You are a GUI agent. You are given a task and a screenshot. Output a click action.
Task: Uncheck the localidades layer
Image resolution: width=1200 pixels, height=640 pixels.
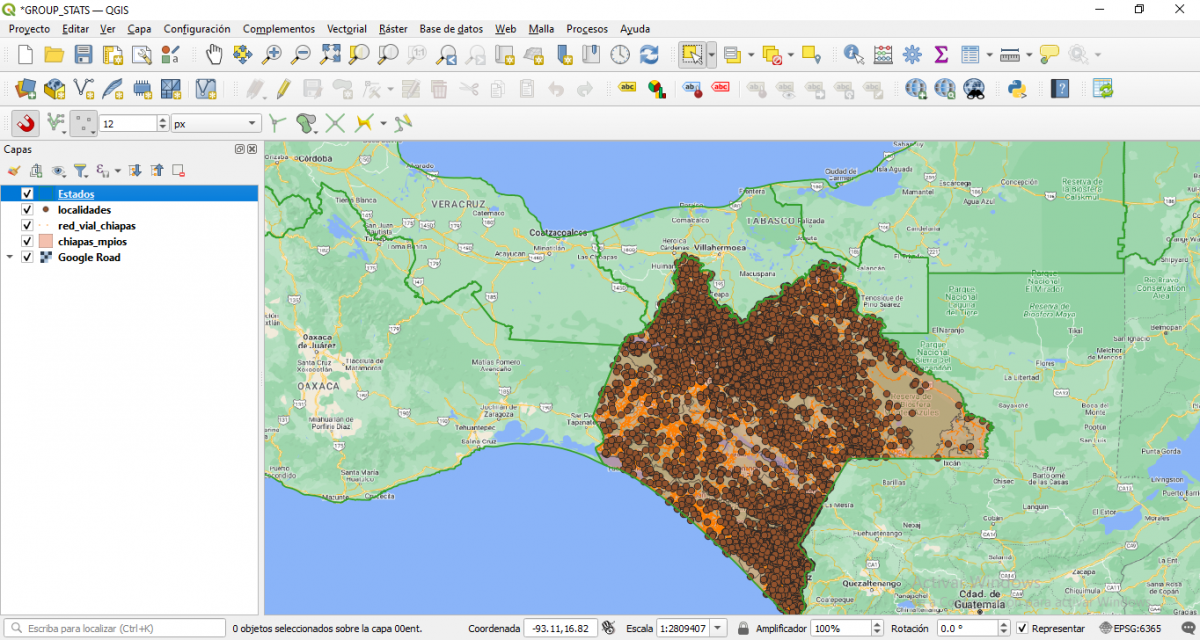pos(26,210)
